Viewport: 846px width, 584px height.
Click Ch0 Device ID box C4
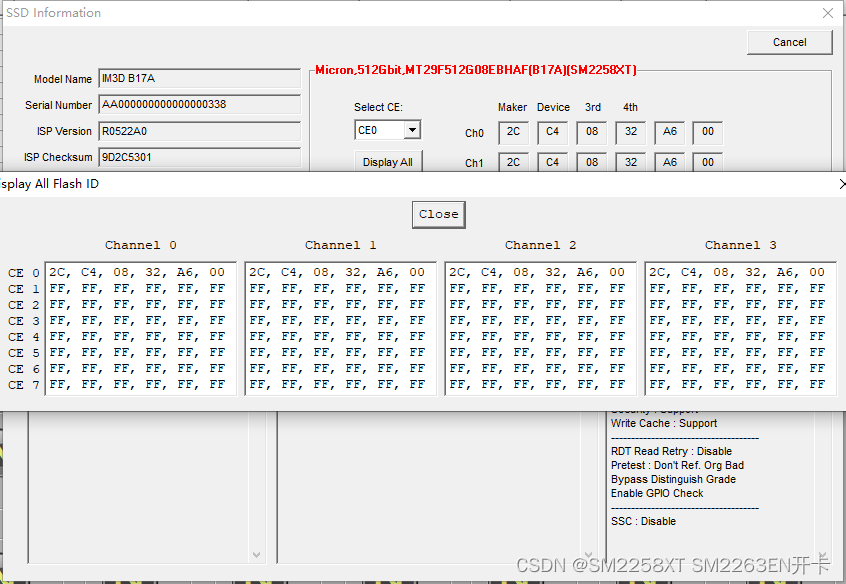pyautogui.click(x=552, y=132)
